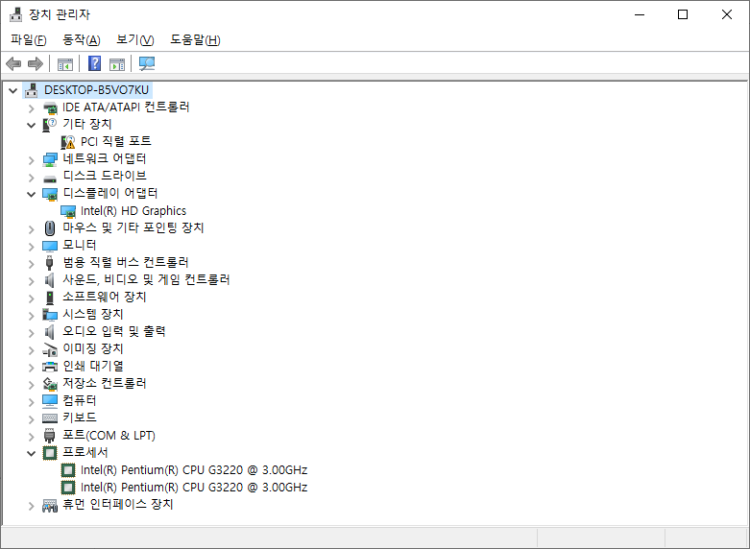Open the 보기(V) menu
Image resolution: width=750 pixels, height=549 pixels.
click(135, 40)
